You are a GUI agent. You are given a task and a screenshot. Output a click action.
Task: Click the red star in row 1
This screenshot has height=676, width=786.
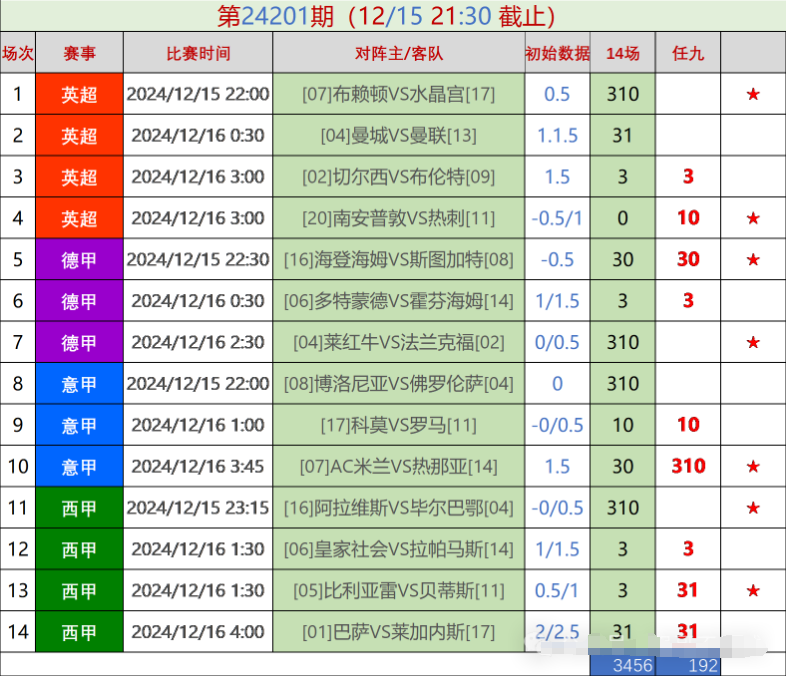[753, 94]
